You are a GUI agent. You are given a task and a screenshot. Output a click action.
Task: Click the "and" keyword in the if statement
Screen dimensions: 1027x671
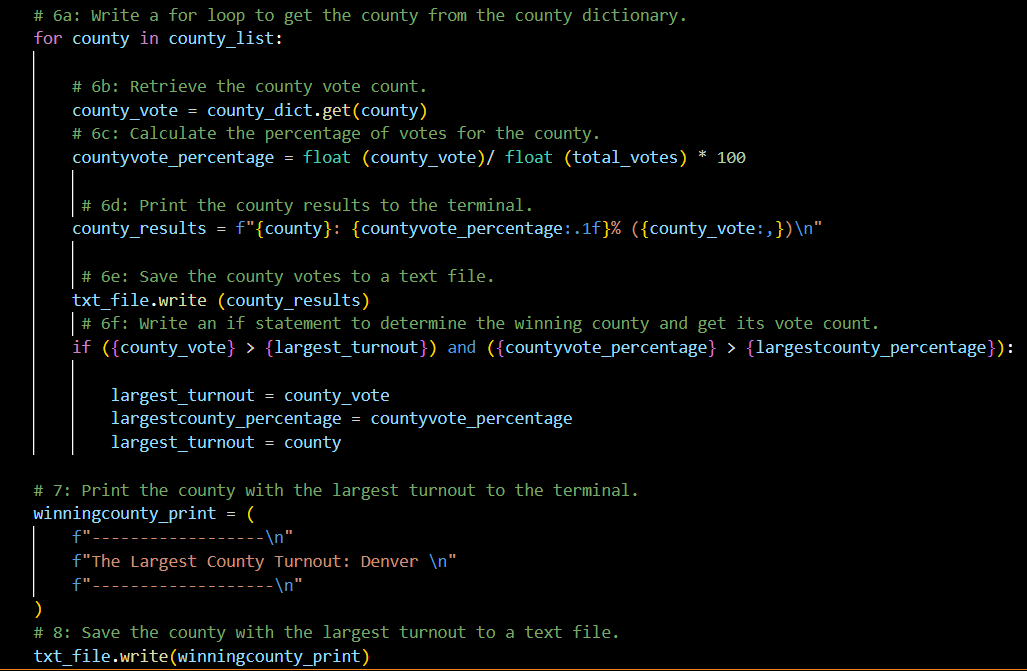pyautogui.click(x=462, y=347)
